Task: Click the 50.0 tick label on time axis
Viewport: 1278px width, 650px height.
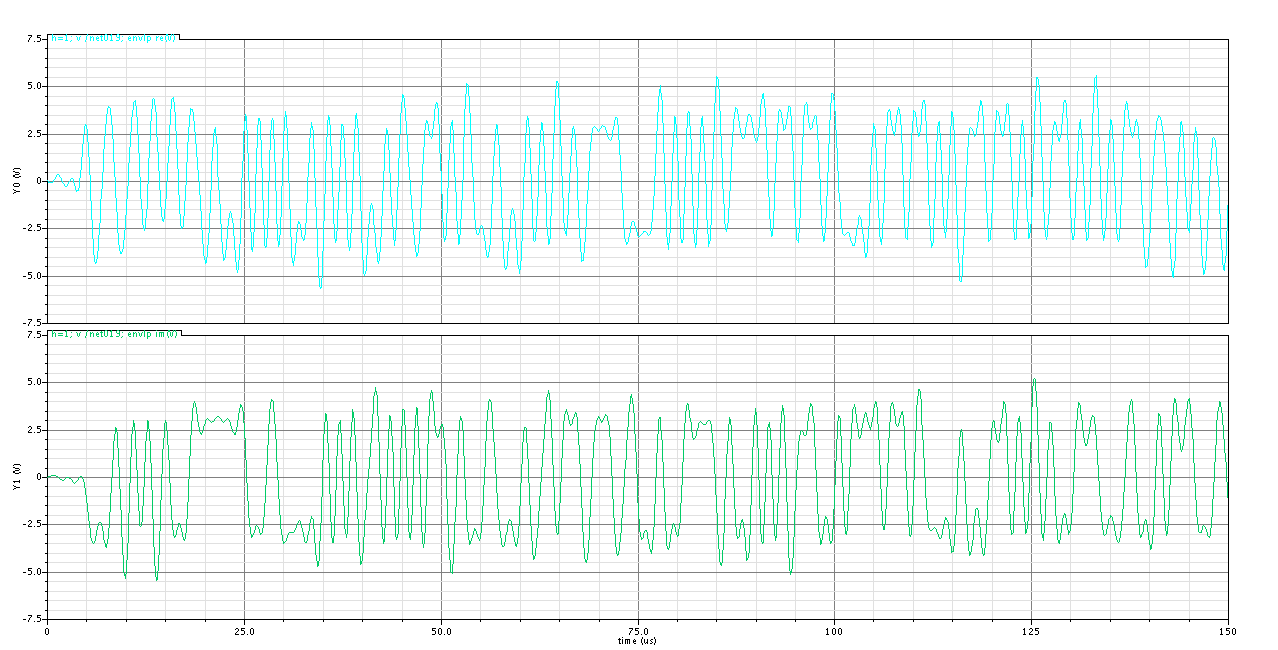Action: [441, 631]
